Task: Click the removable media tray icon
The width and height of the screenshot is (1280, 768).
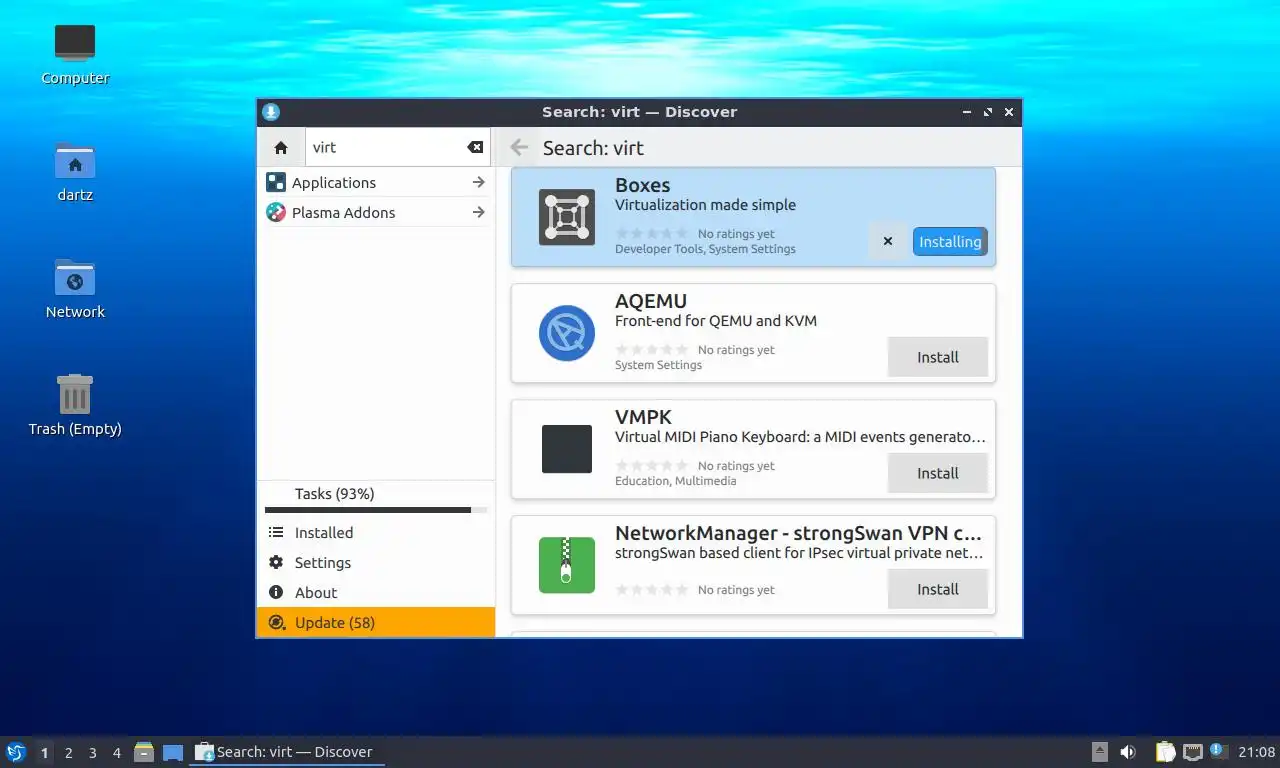Action: 1099,752
